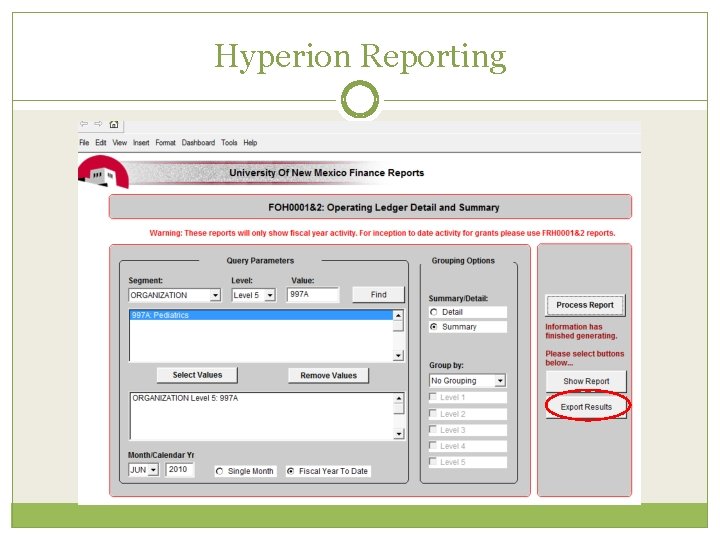Viewport: 720px width, 540px height.
Task: Click up arrow of selected values scrollbar
Action: click(x=399, y=398)
